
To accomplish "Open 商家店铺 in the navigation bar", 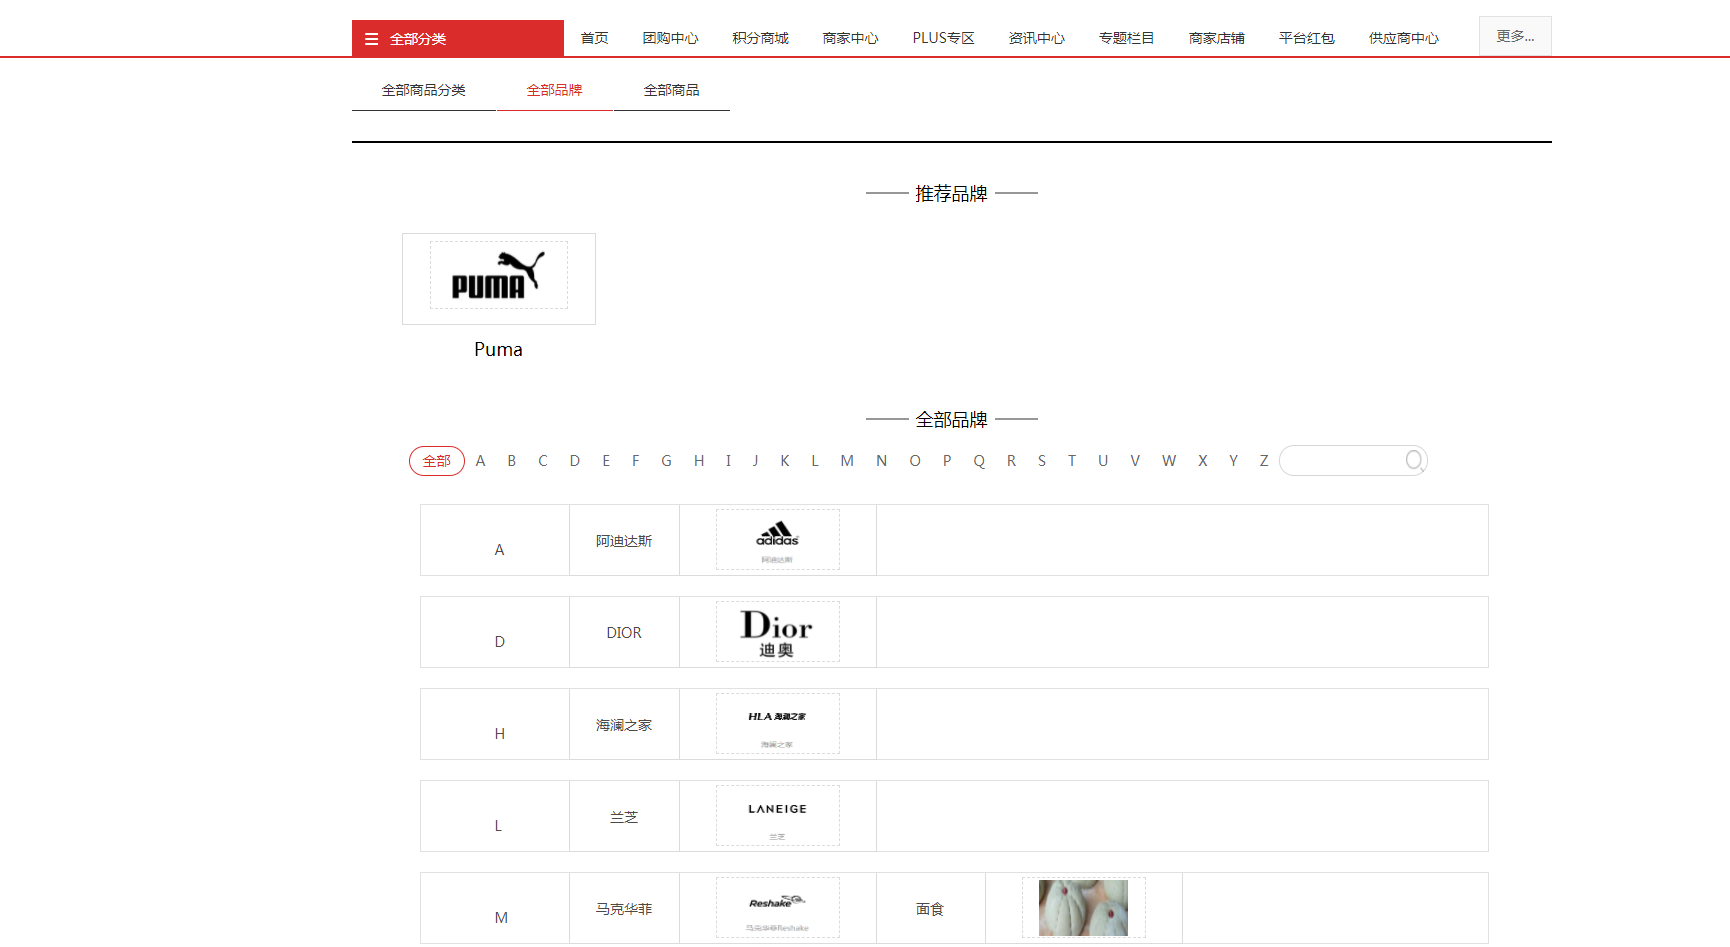I will 1216,38.
